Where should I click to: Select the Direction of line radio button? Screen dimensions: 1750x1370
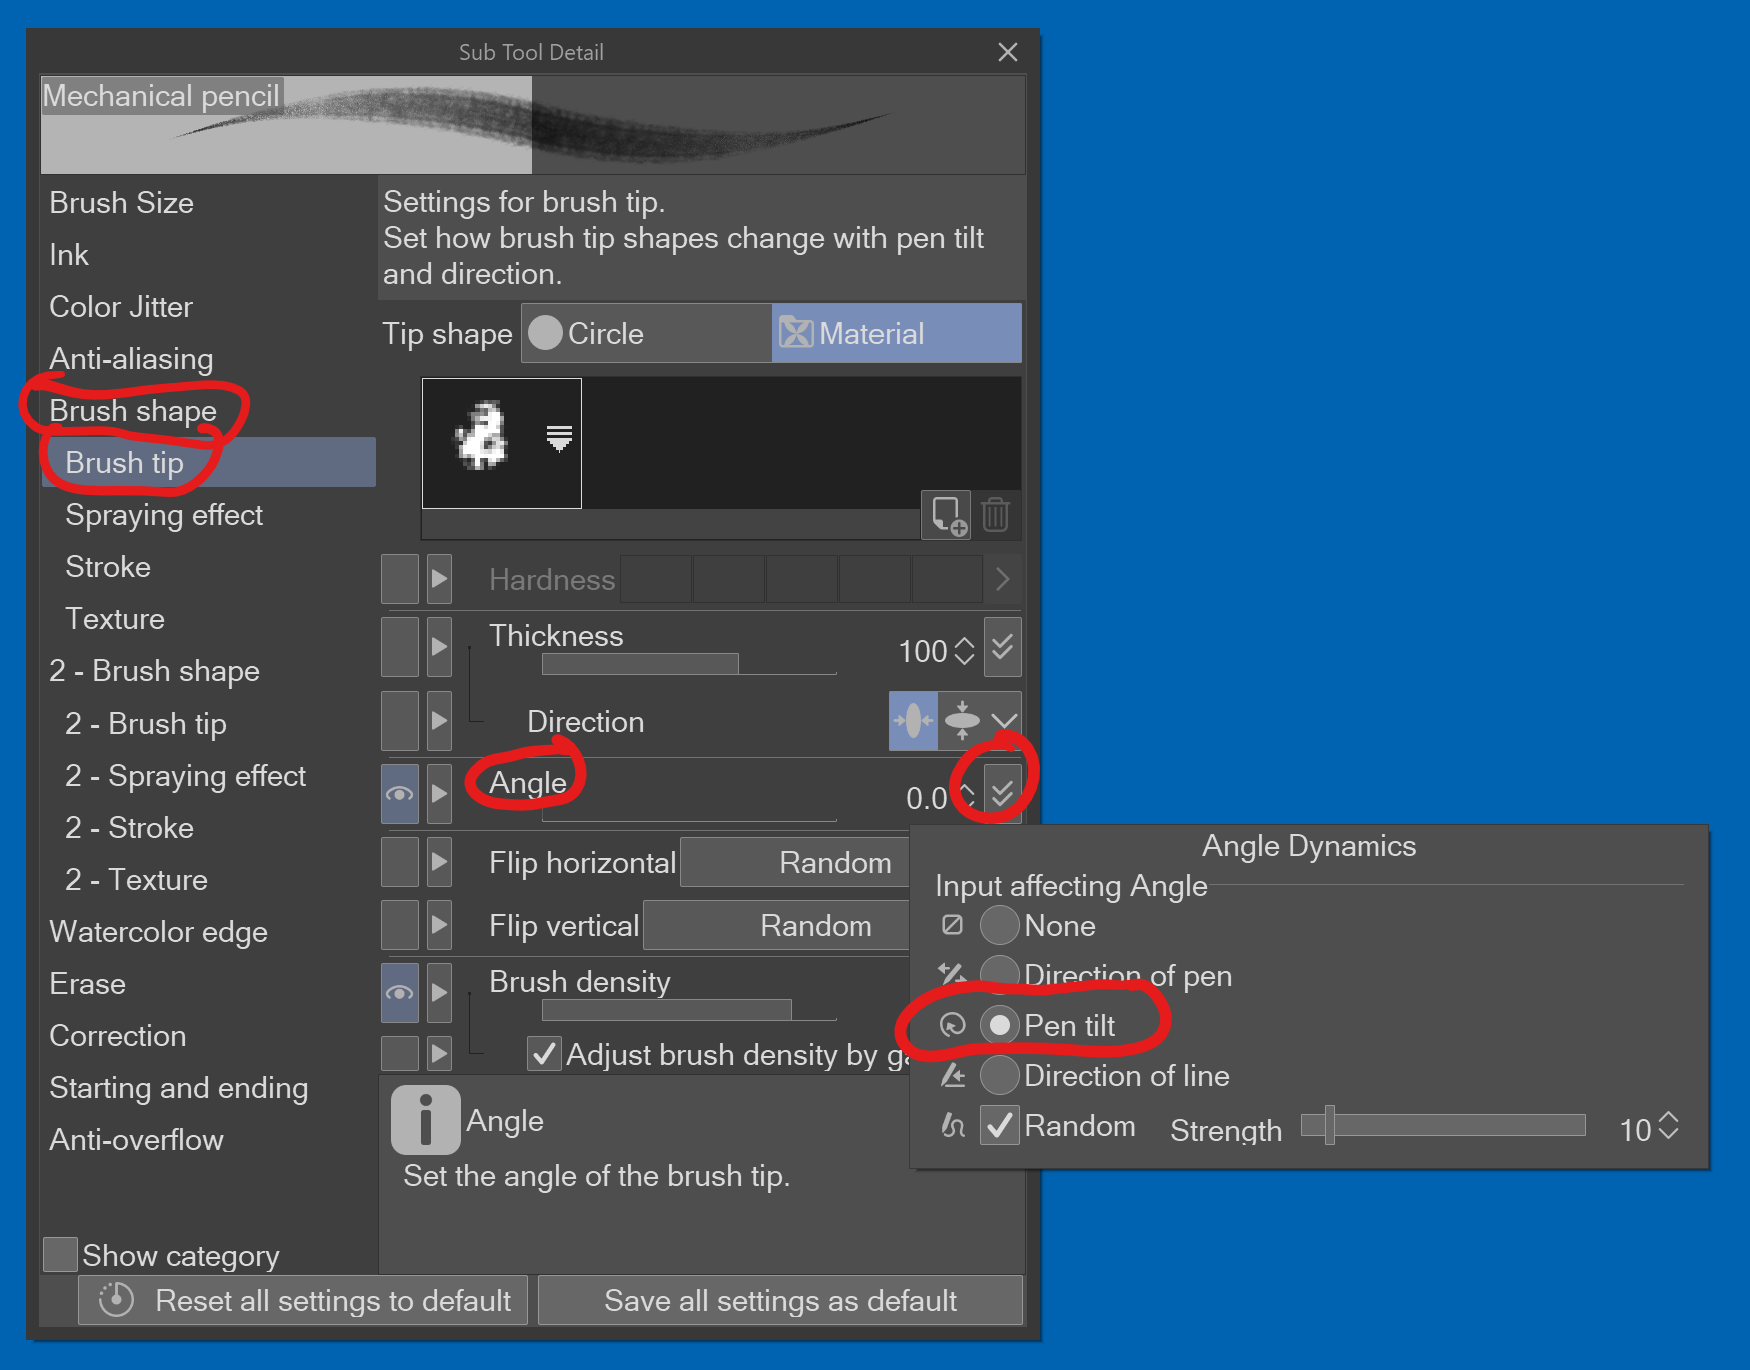click(999, 1075)
